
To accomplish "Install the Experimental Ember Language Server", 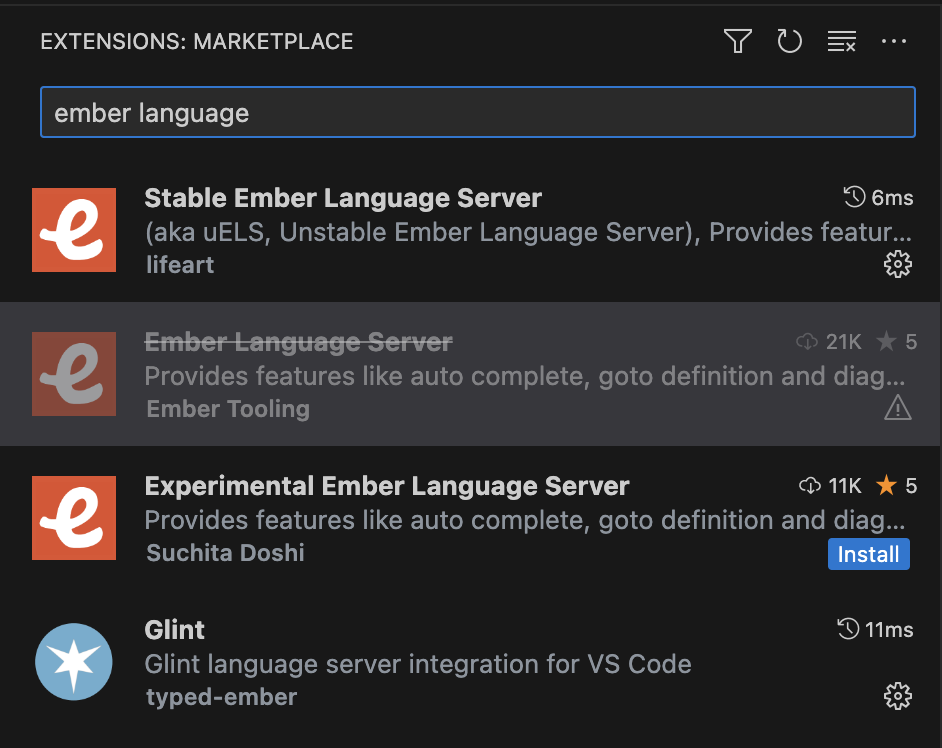I will pyautogui.click(x=868, y=554).
